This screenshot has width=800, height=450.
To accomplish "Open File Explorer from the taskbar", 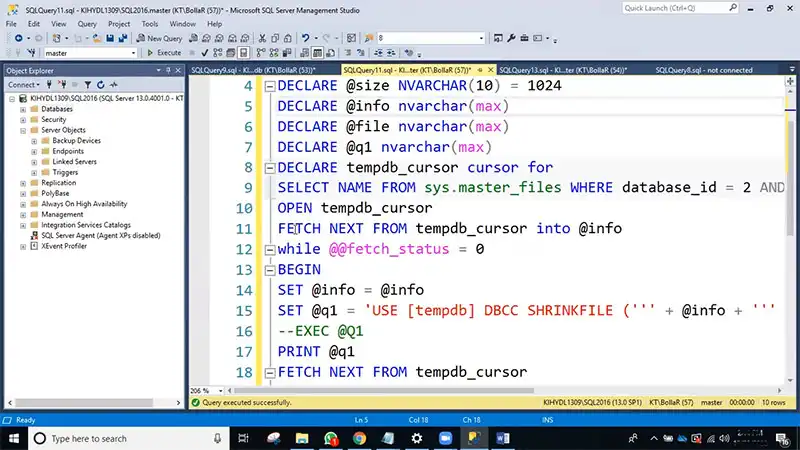I will [x=302, y=438].
